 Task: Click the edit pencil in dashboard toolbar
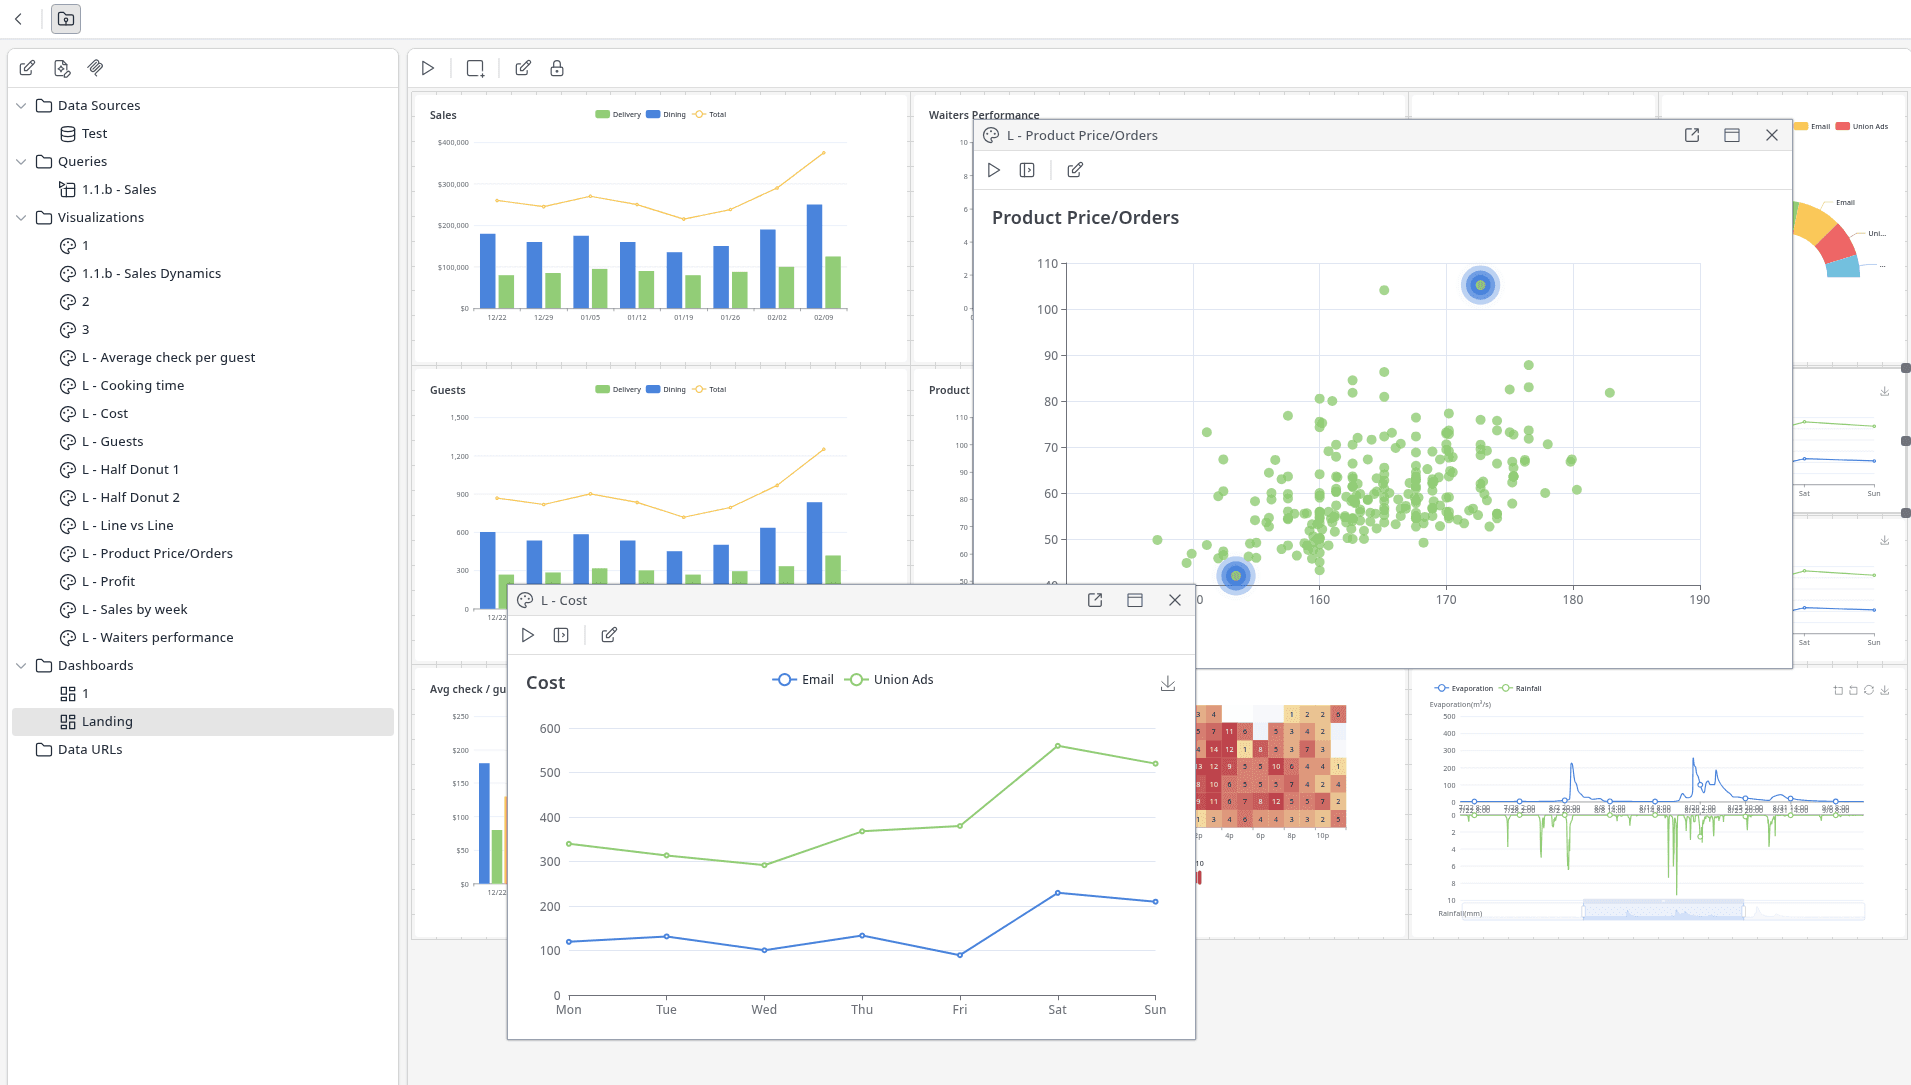pos(522,68)
